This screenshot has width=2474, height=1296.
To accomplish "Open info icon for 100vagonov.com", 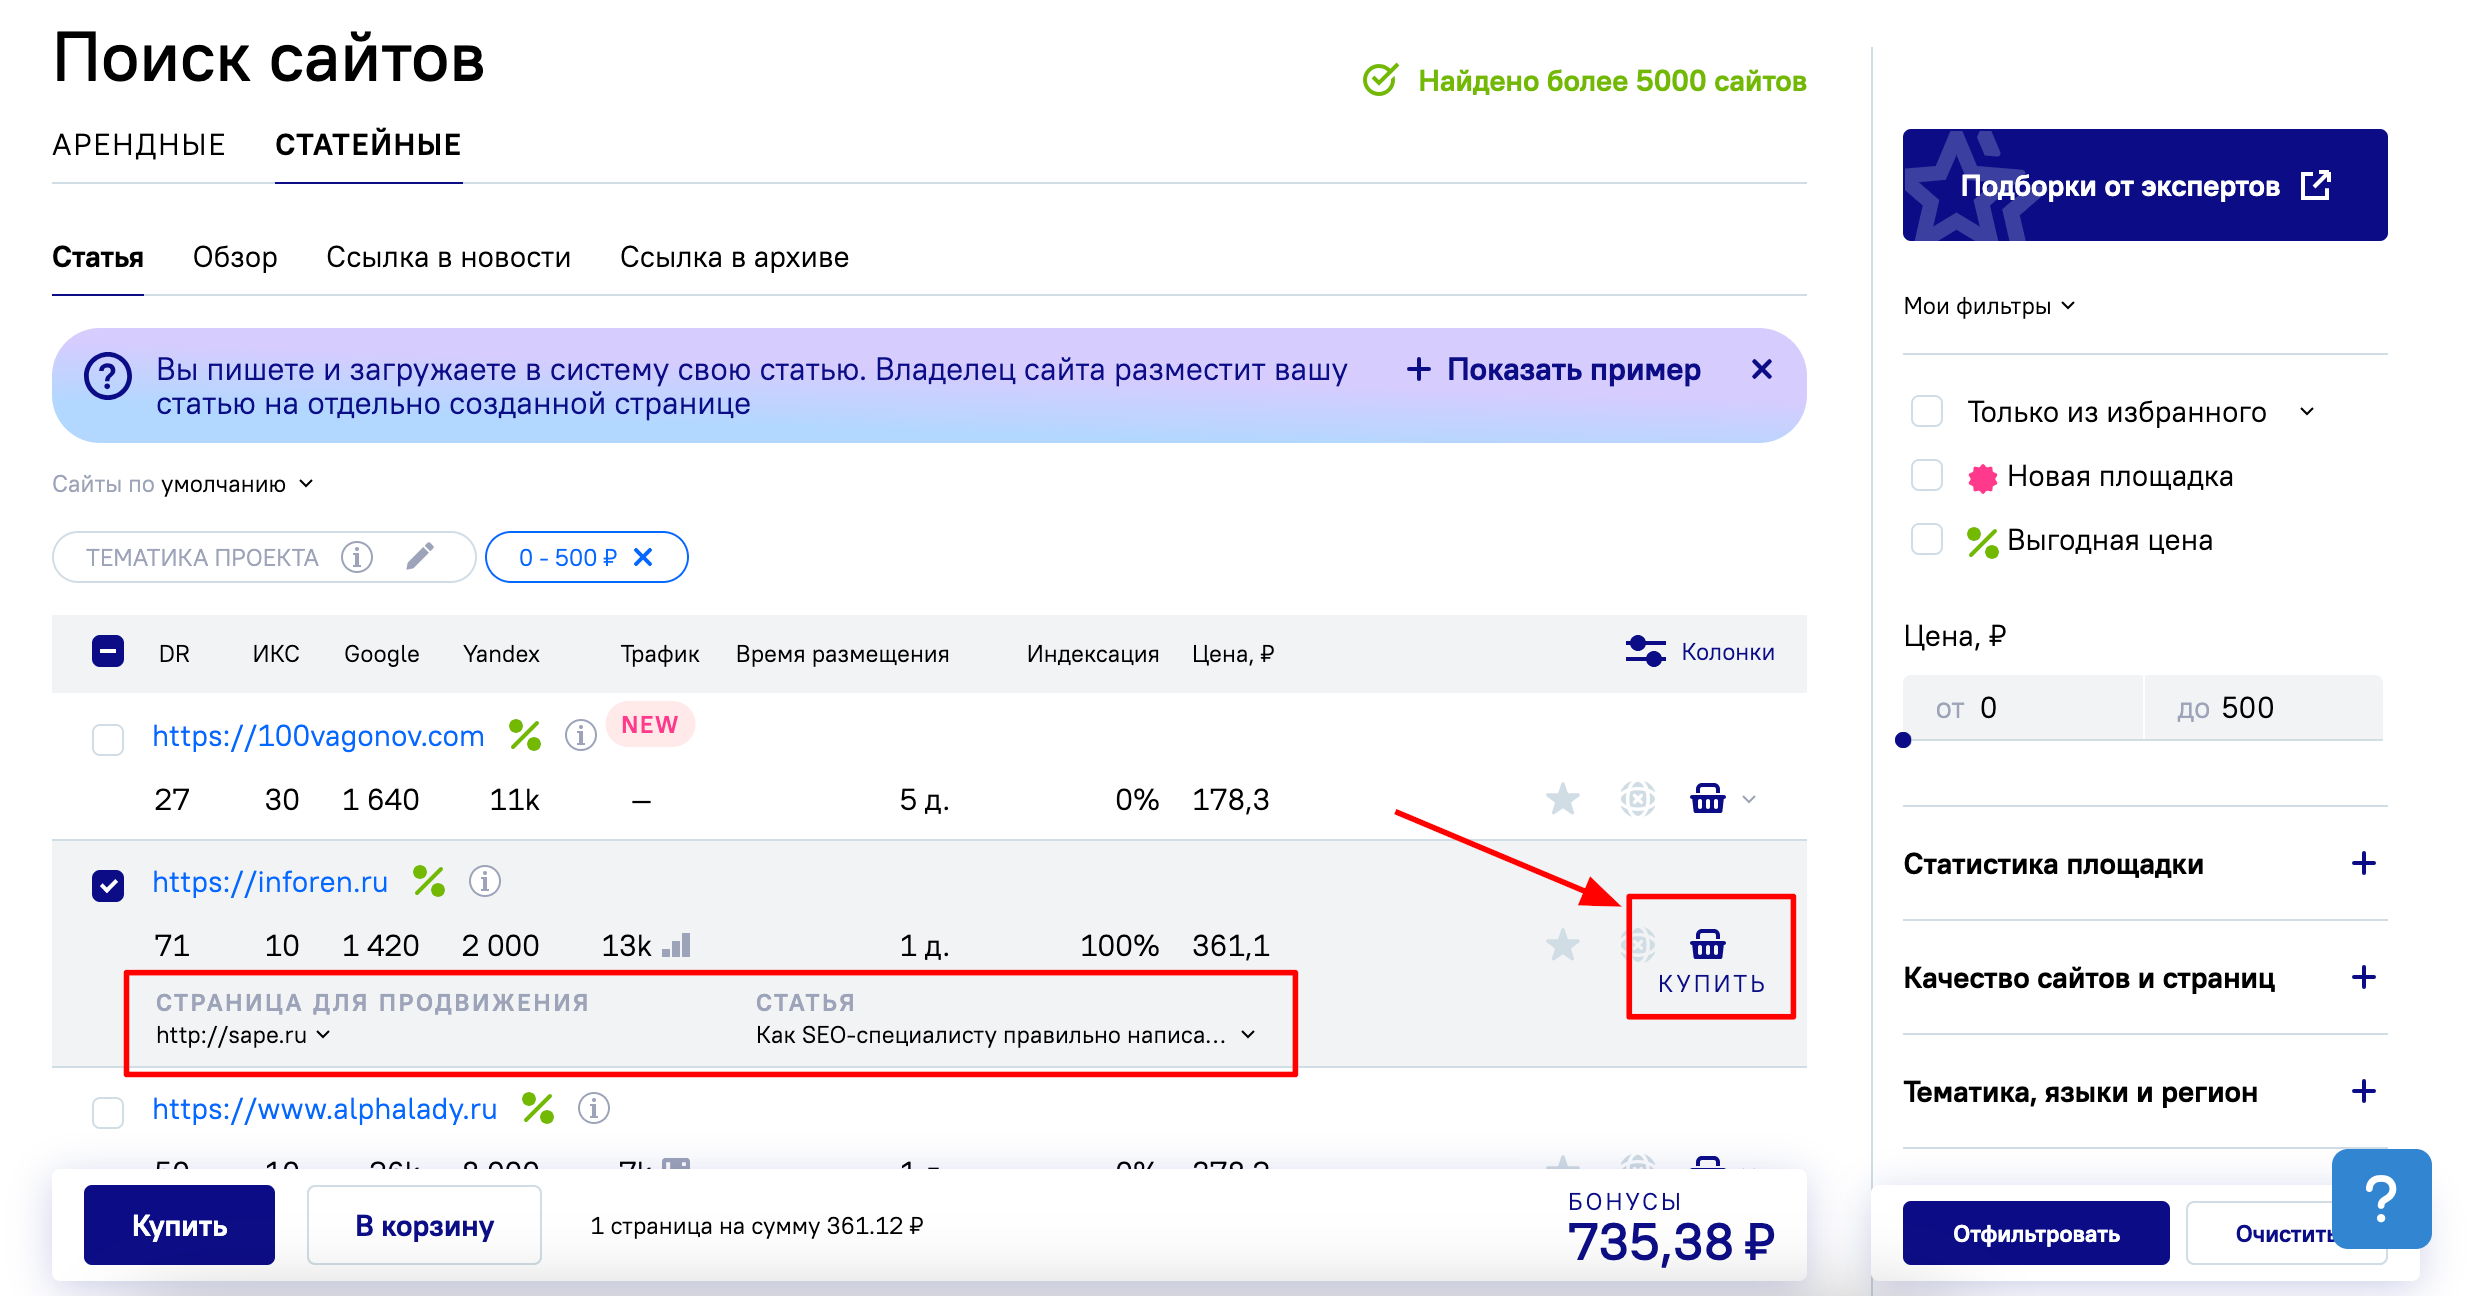I will coord(580,735).
